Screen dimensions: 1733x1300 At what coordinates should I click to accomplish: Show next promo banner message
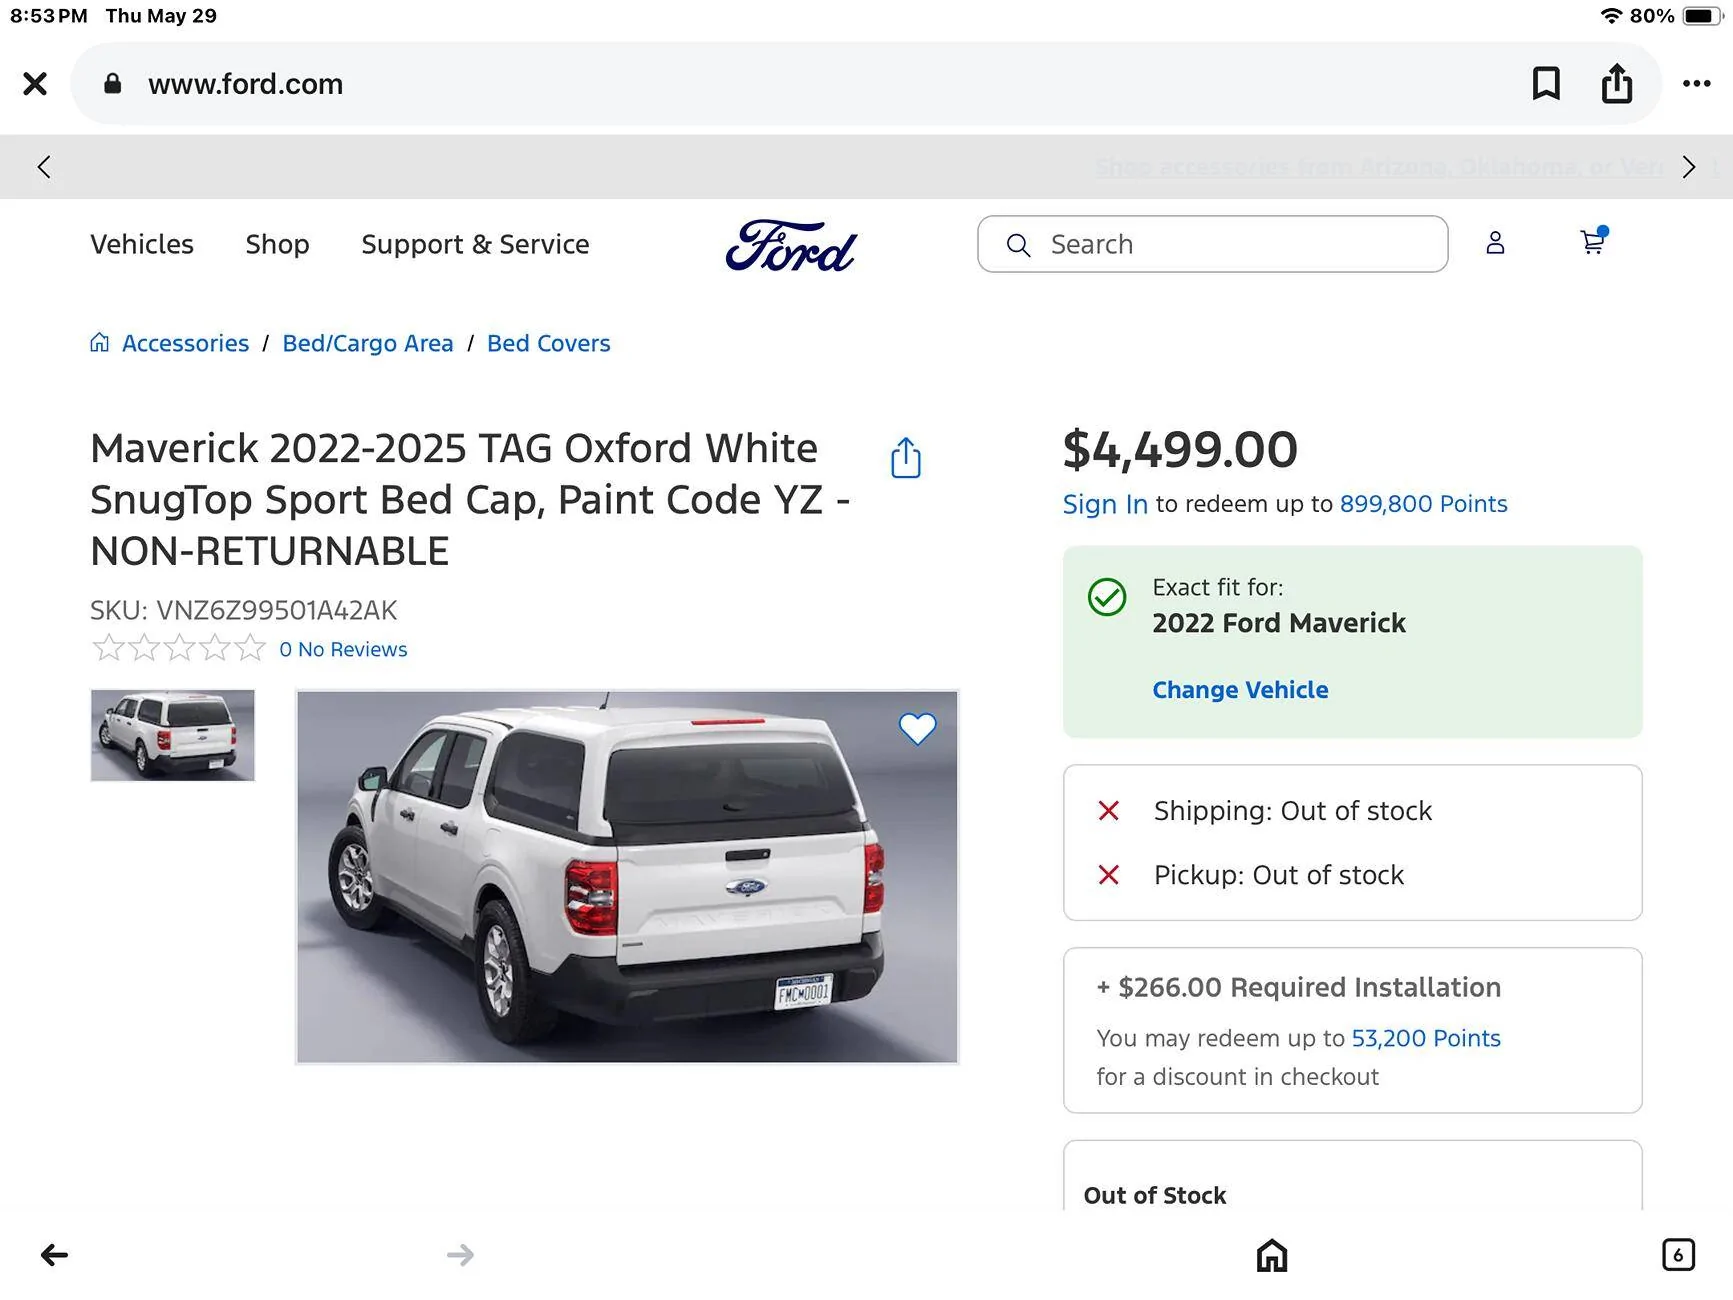[1689, 167]
